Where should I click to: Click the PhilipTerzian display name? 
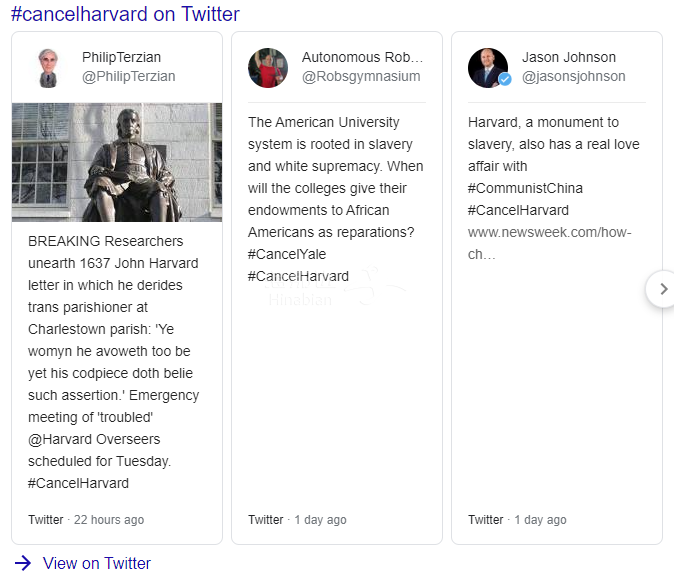click(121, 57)
